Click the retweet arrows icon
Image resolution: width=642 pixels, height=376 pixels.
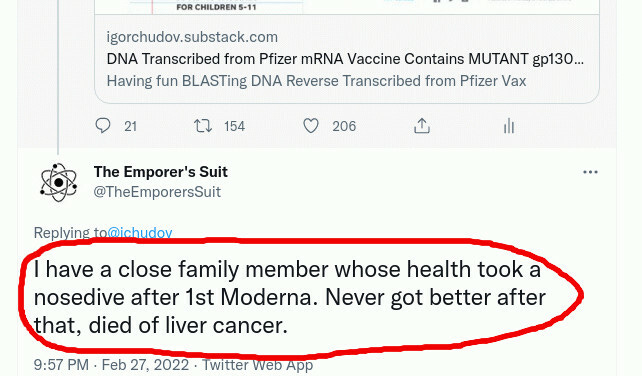(x=203, y=126)
